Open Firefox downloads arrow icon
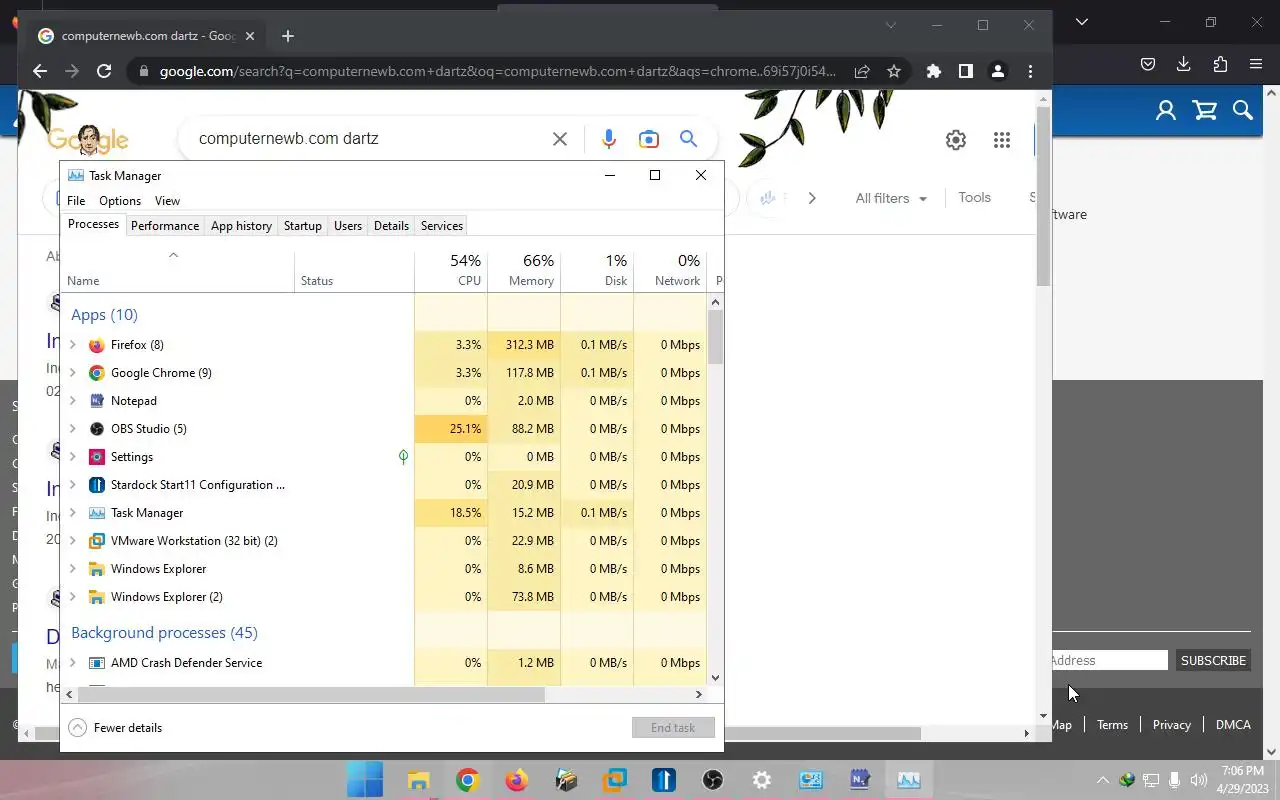This screenshot has height=800, width=1280. [1184, 64]
